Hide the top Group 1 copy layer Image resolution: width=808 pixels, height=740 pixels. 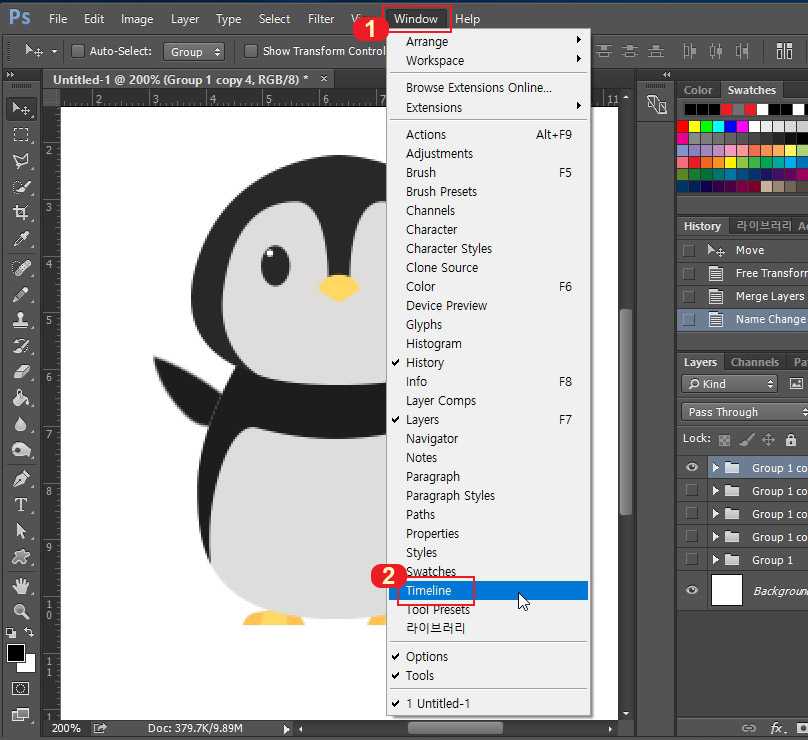[692, 467]
